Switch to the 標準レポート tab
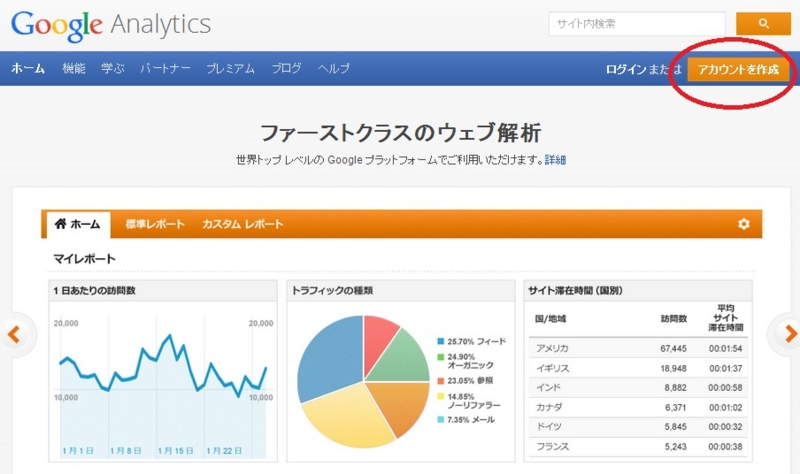The image size is (800, 474). pyautogui.click(x=155, y=224)
